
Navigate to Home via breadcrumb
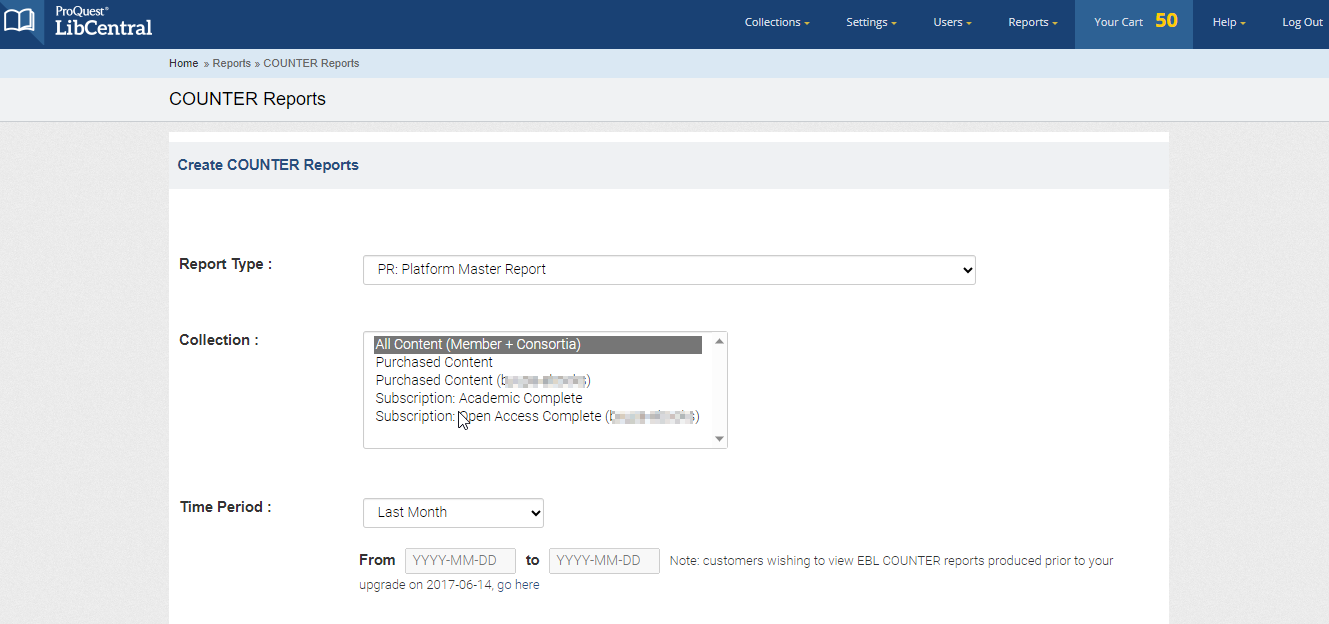pos(183,63)
